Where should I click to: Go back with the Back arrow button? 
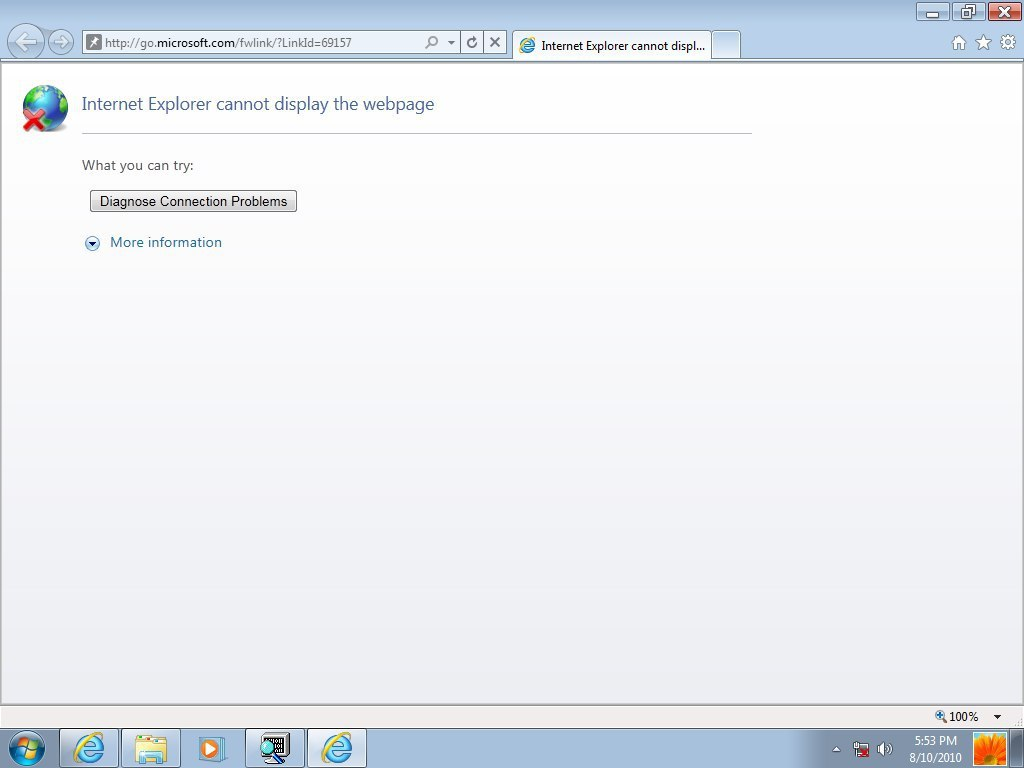[x=26, y=42]
